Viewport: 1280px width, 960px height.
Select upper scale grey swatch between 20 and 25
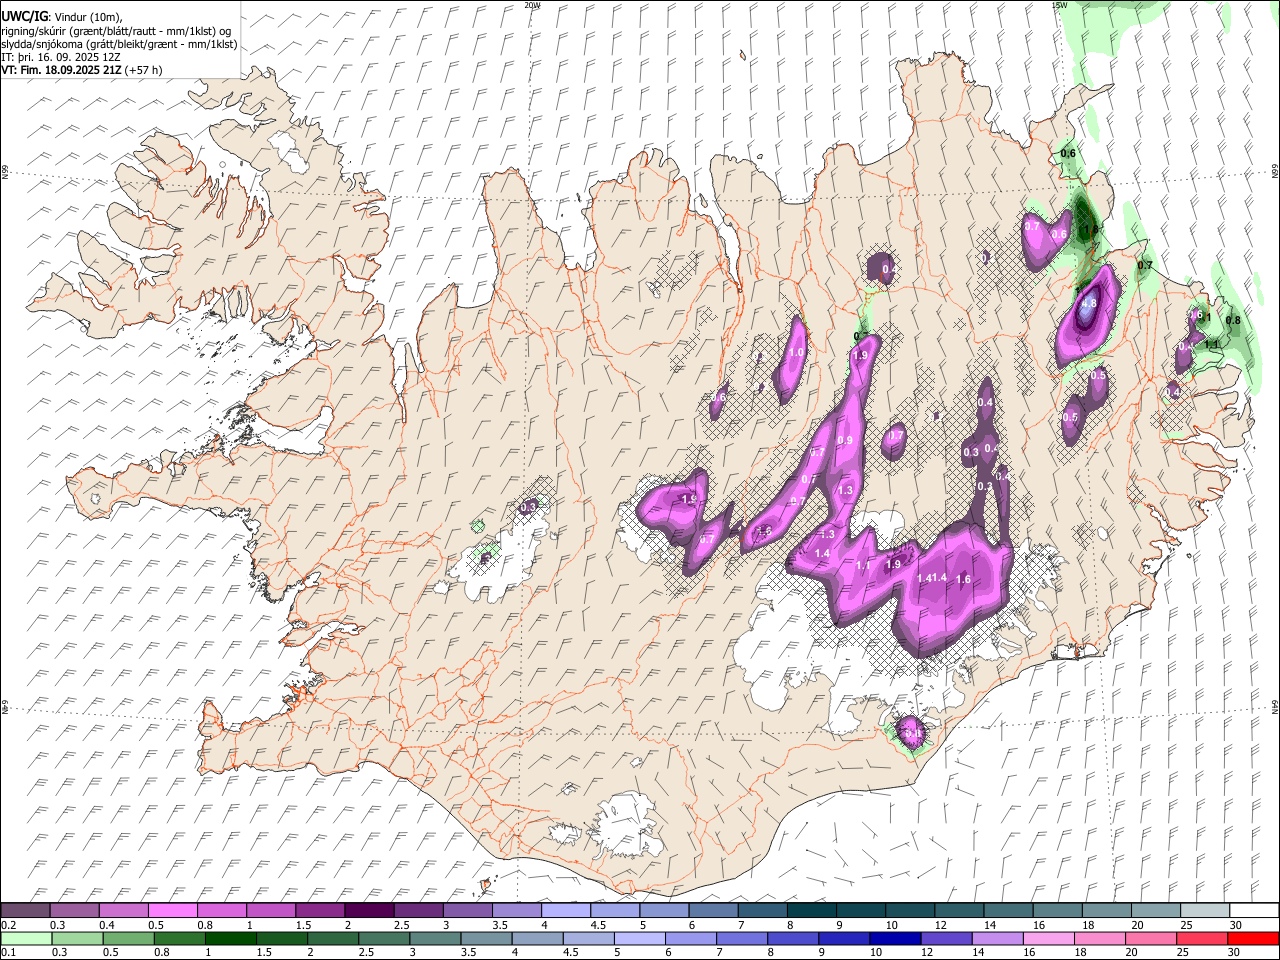pos(1156,910)
